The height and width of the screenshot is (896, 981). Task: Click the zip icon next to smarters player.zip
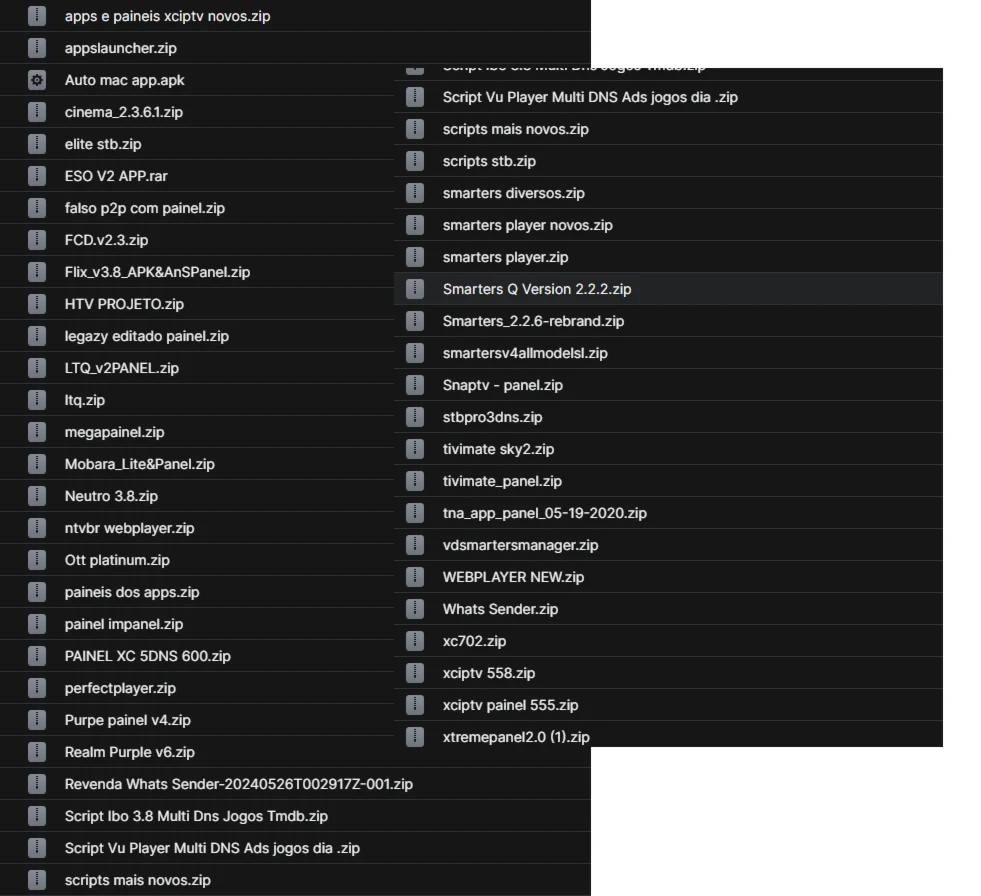coord(415,257)
